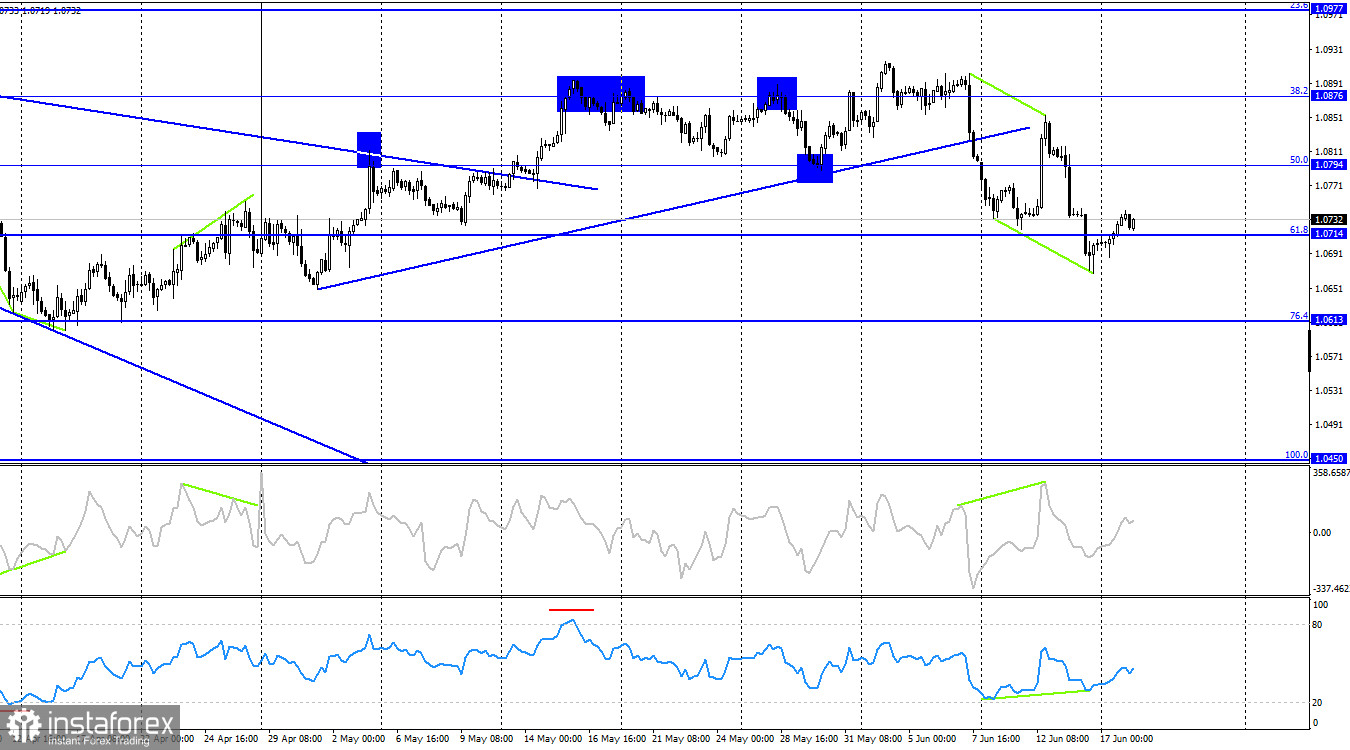Click the 1.0811 price axis value
Viewport: 1350px width, 750px height.
point(1329,151)
